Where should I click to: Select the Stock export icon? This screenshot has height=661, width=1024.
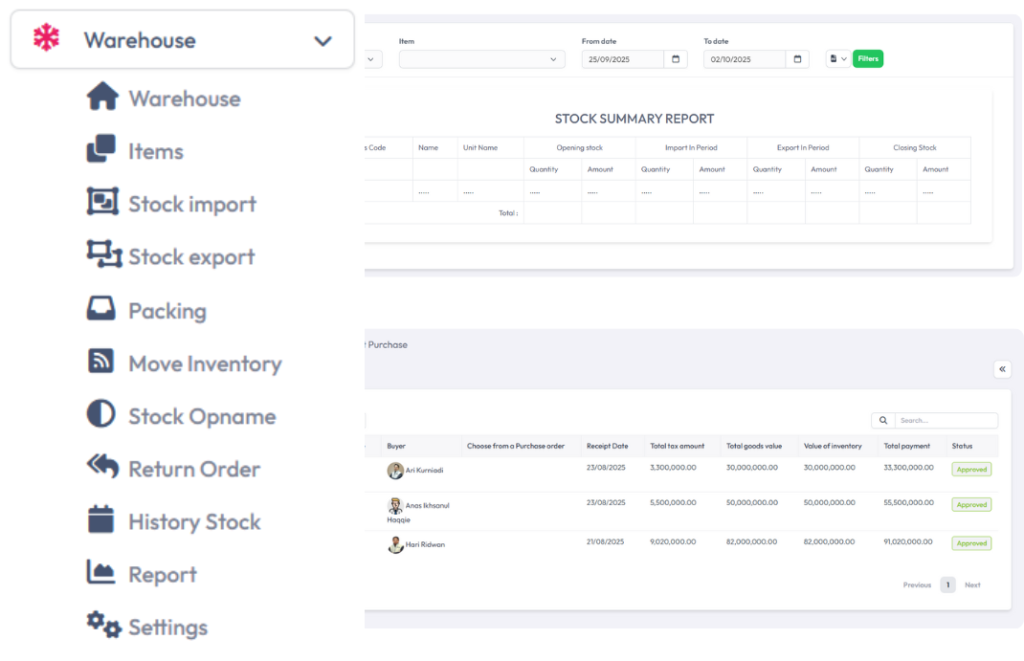(x=103, y=255)
